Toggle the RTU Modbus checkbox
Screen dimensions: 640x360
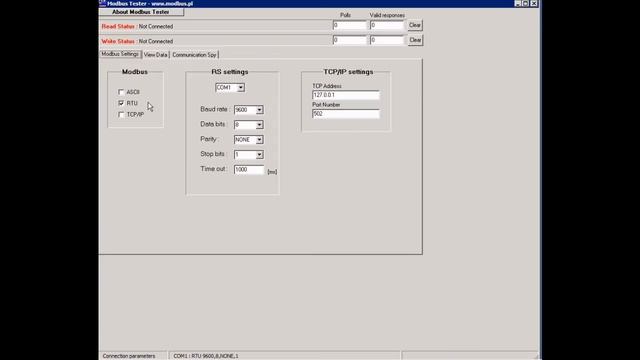[x=121, y=103]
